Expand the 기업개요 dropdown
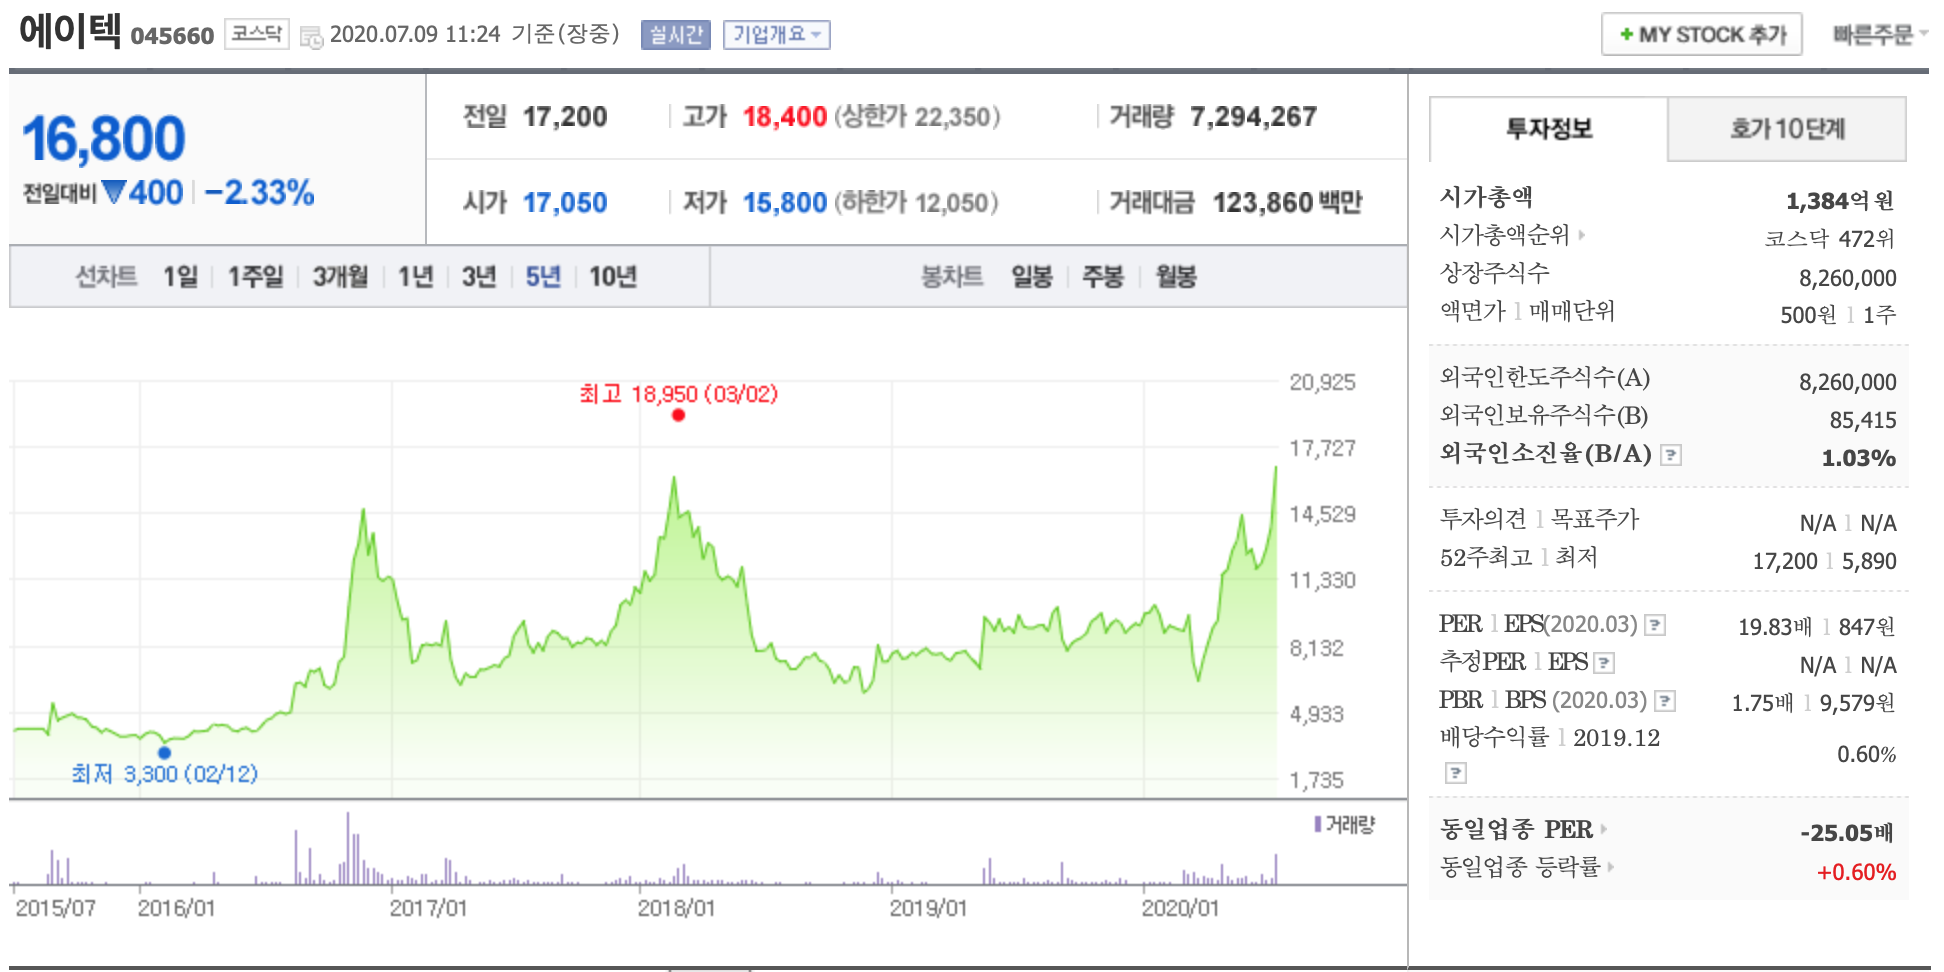The image size is (1944, 972). pos(777,35)
